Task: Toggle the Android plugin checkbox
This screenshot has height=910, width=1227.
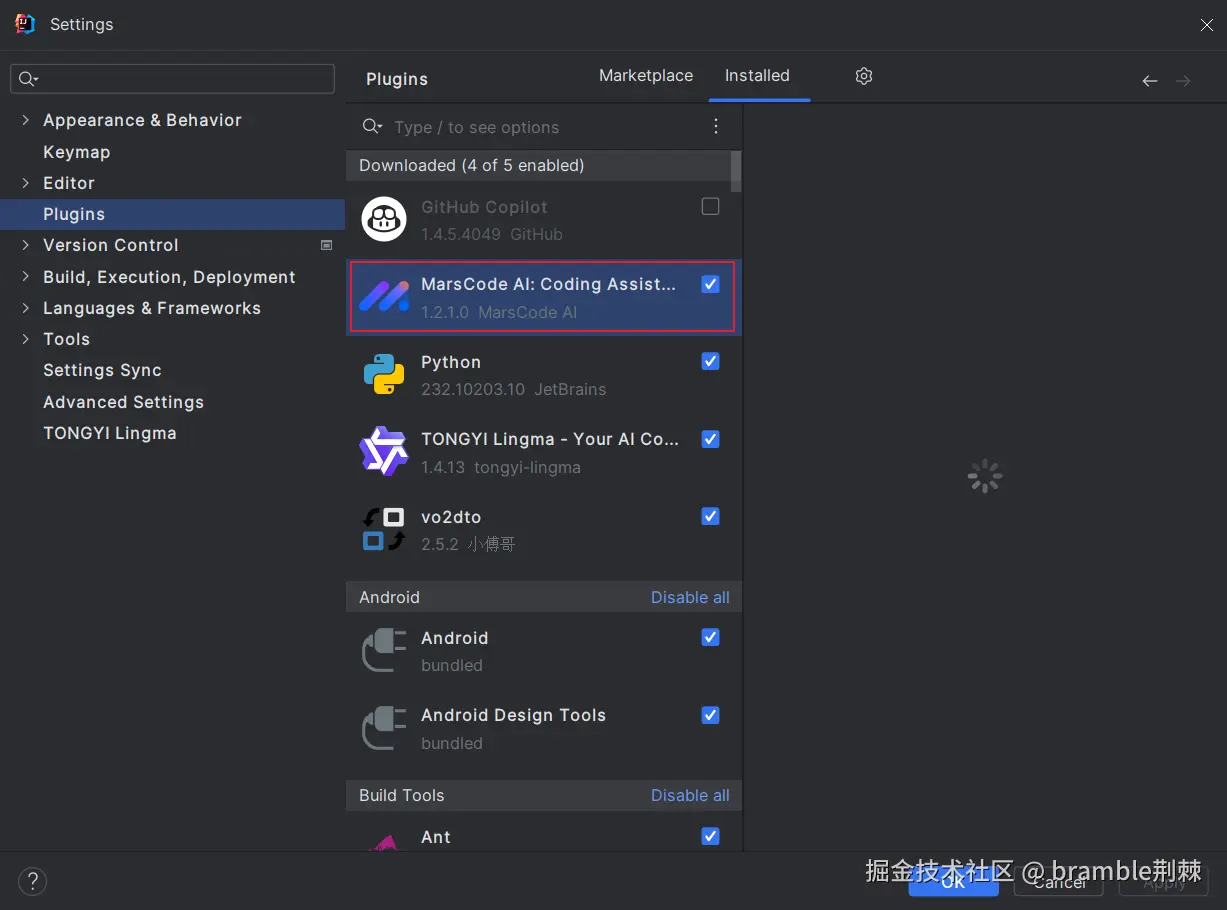Action: point(710,637)
